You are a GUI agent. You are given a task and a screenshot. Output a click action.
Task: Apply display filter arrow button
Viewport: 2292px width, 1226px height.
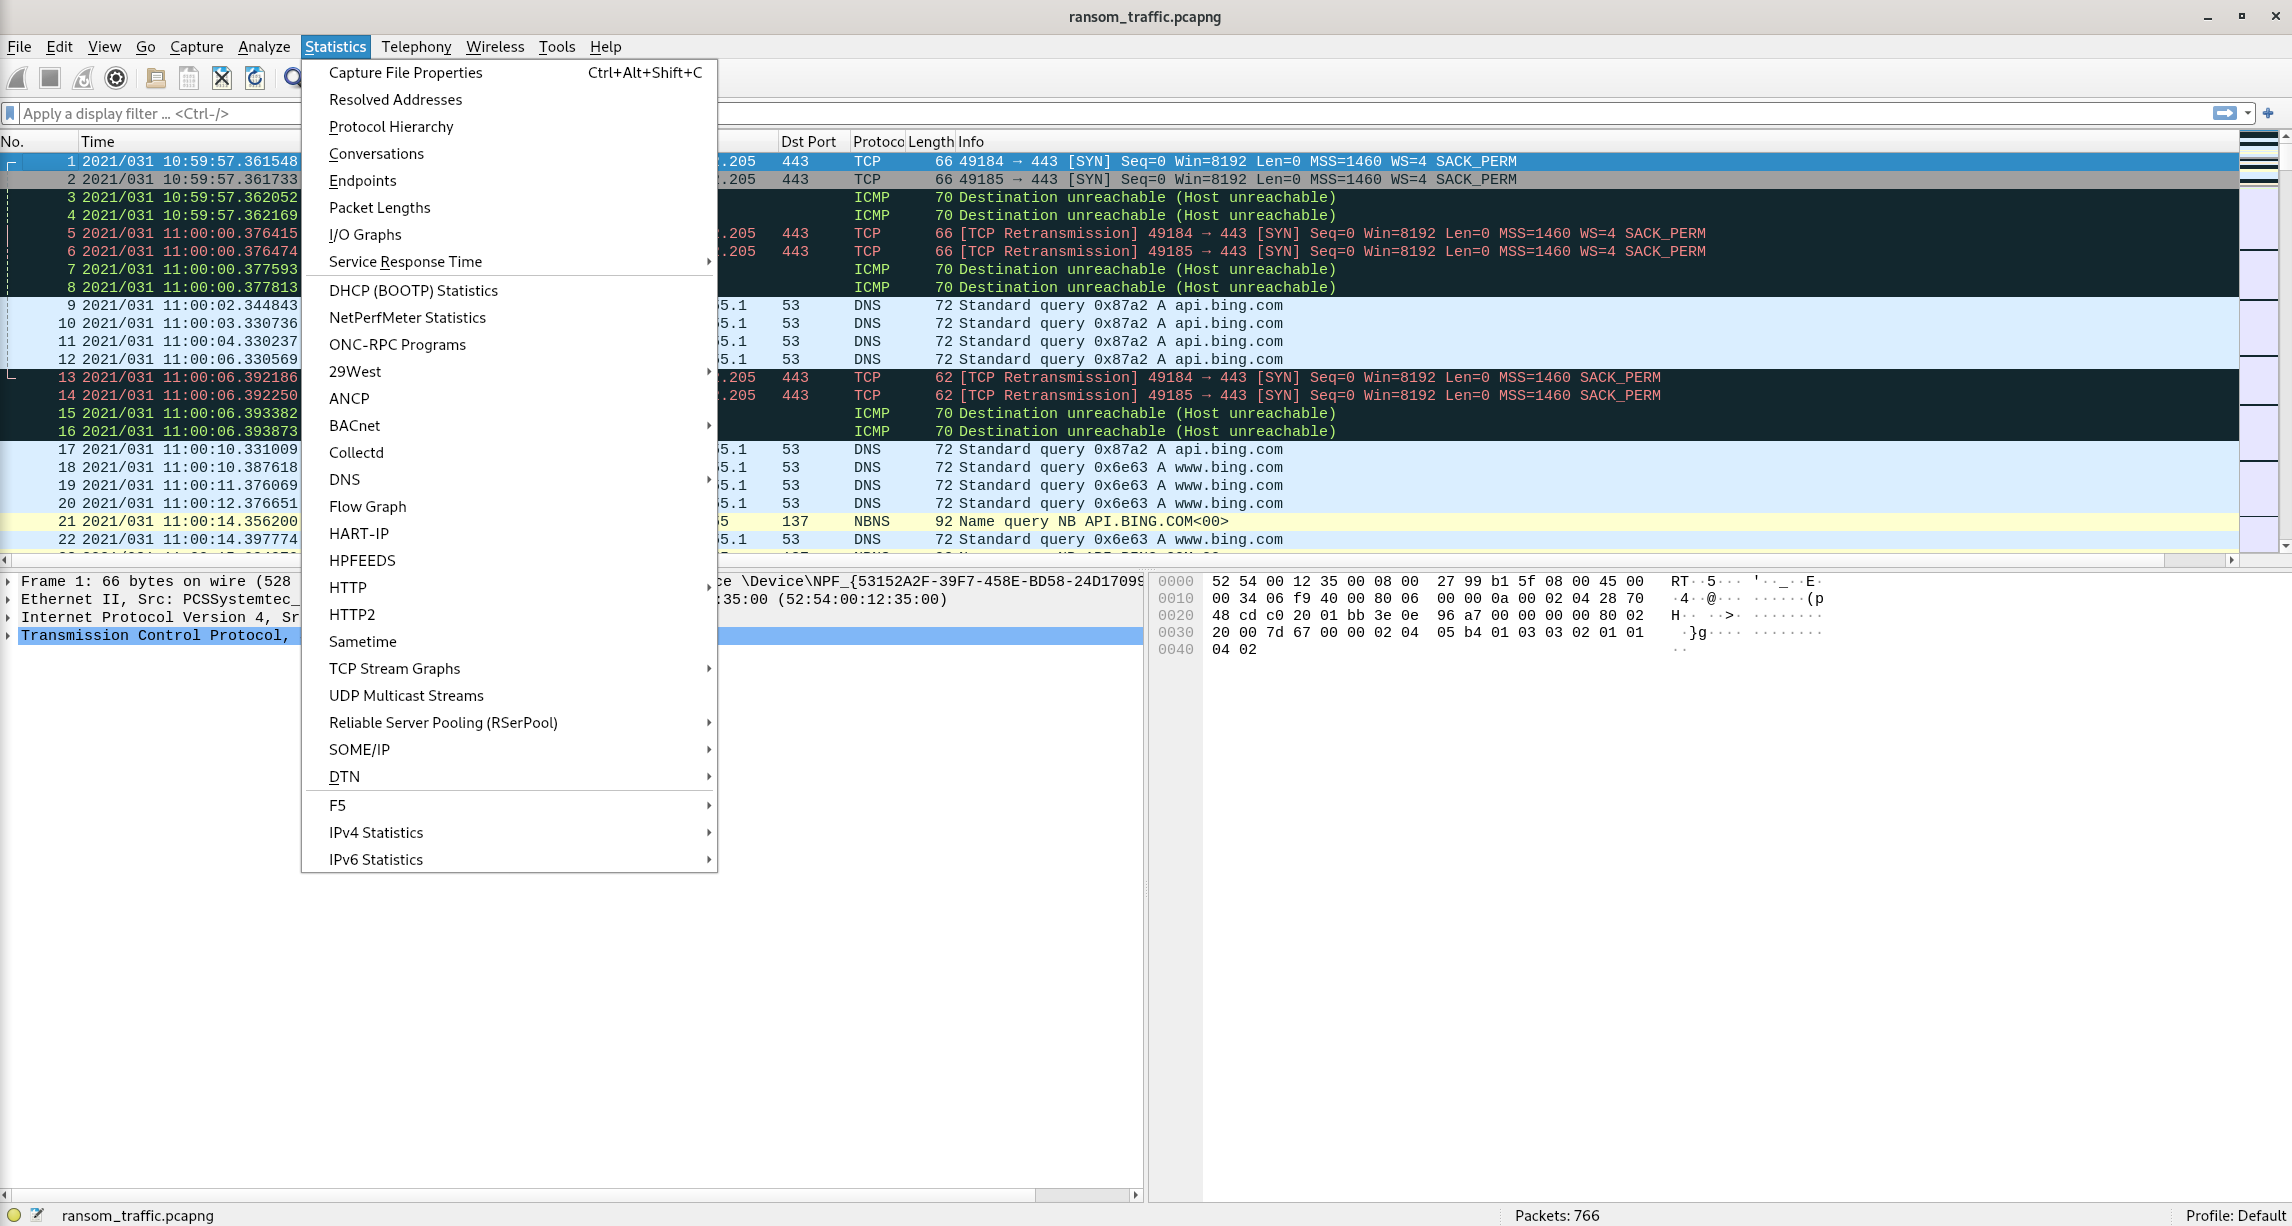click(2224, 113)
